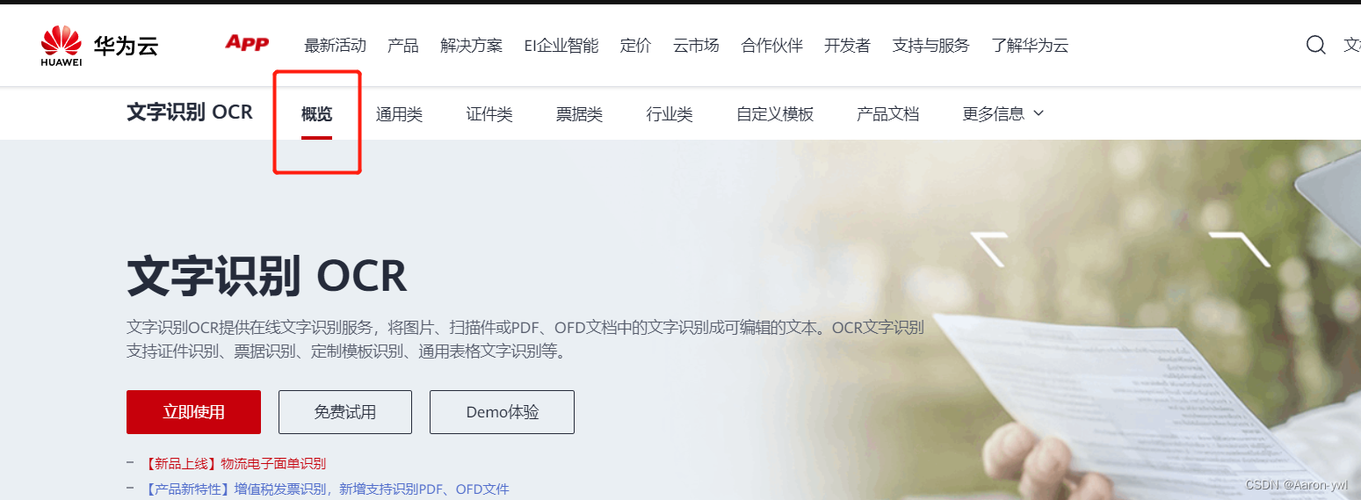This screenshot has height=500, width=1361.
Task: Click the 免费试用 button
Action: (x=345, y=412)
